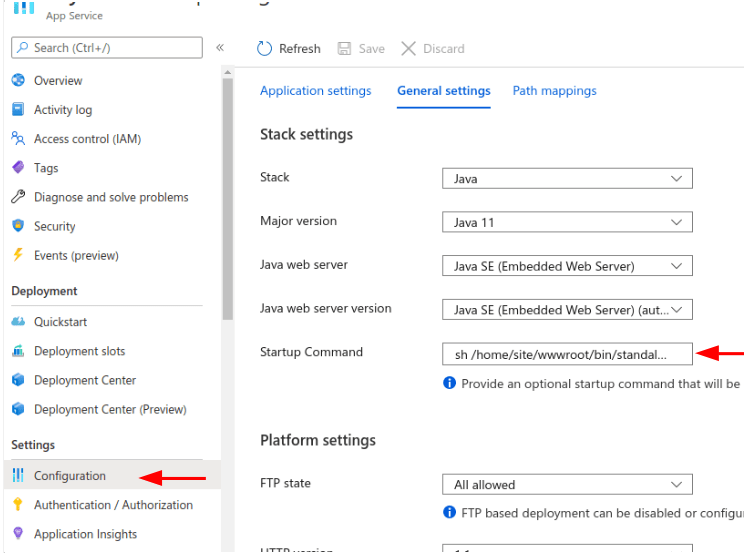Click the Access control (IAM) people icon

pyautogui.click(x=18, y=139)
